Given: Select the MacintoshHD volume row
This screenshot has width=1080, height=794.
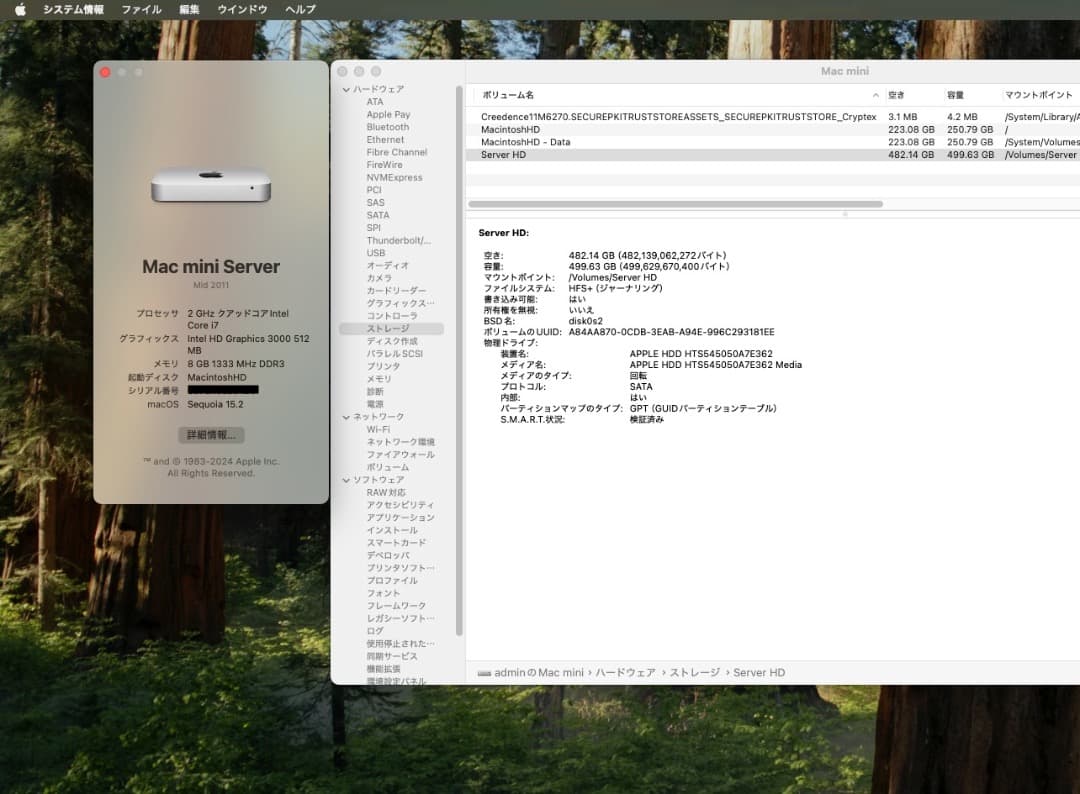Looking at the screenshot, I should pyautogui.click(x=600, y=128).
